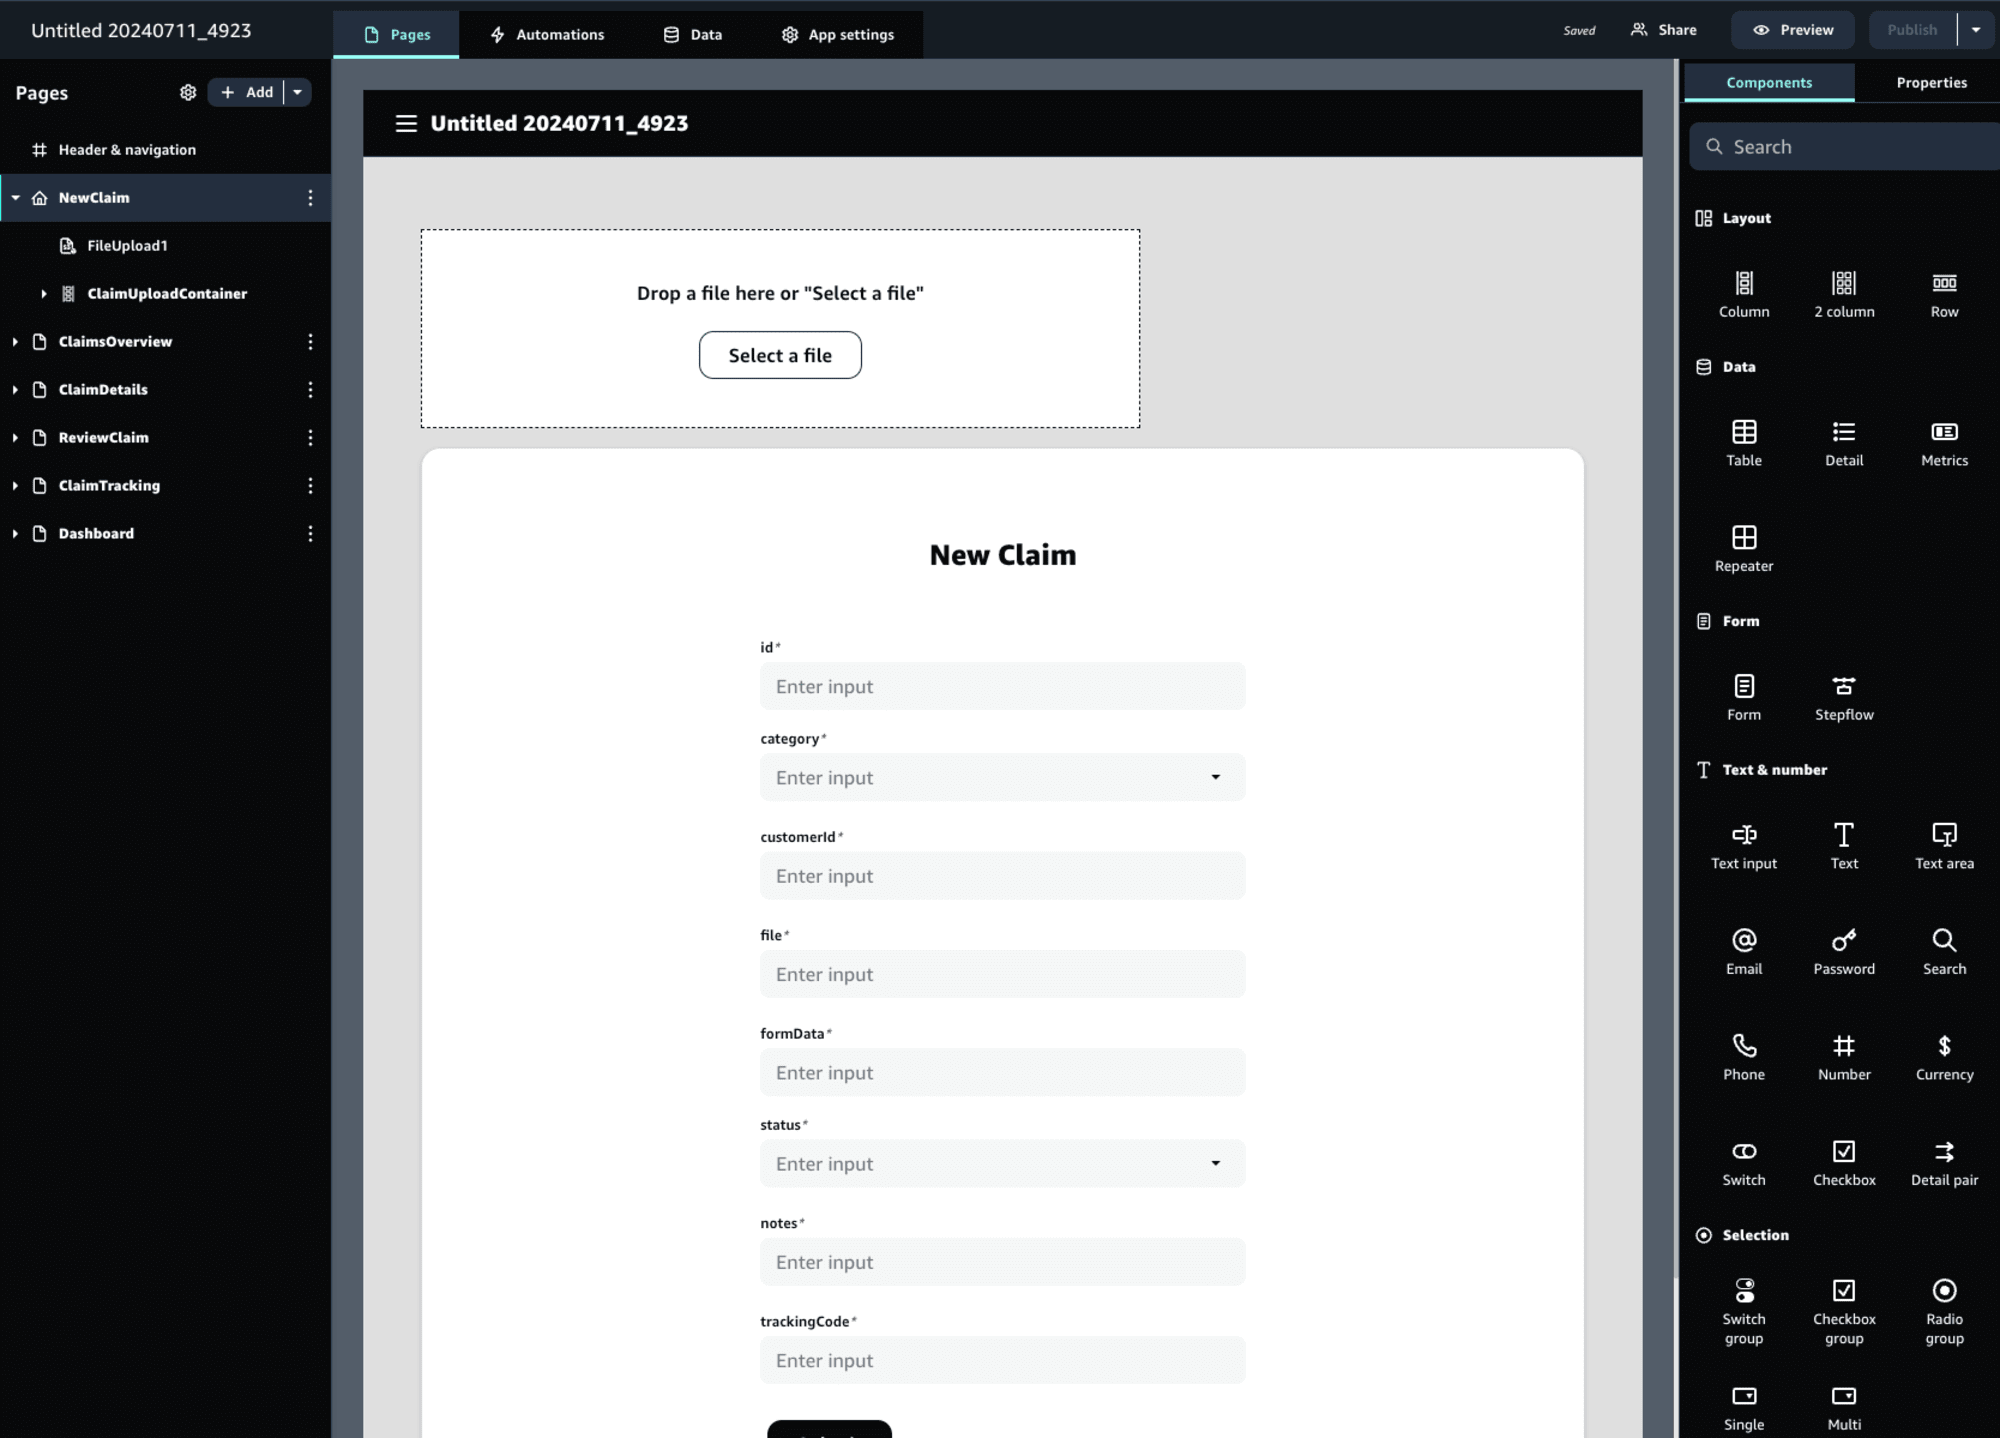Viewport: 2000px width, 1438px height.
Task: Select the Row layout component
Action: pos(1944,294)
